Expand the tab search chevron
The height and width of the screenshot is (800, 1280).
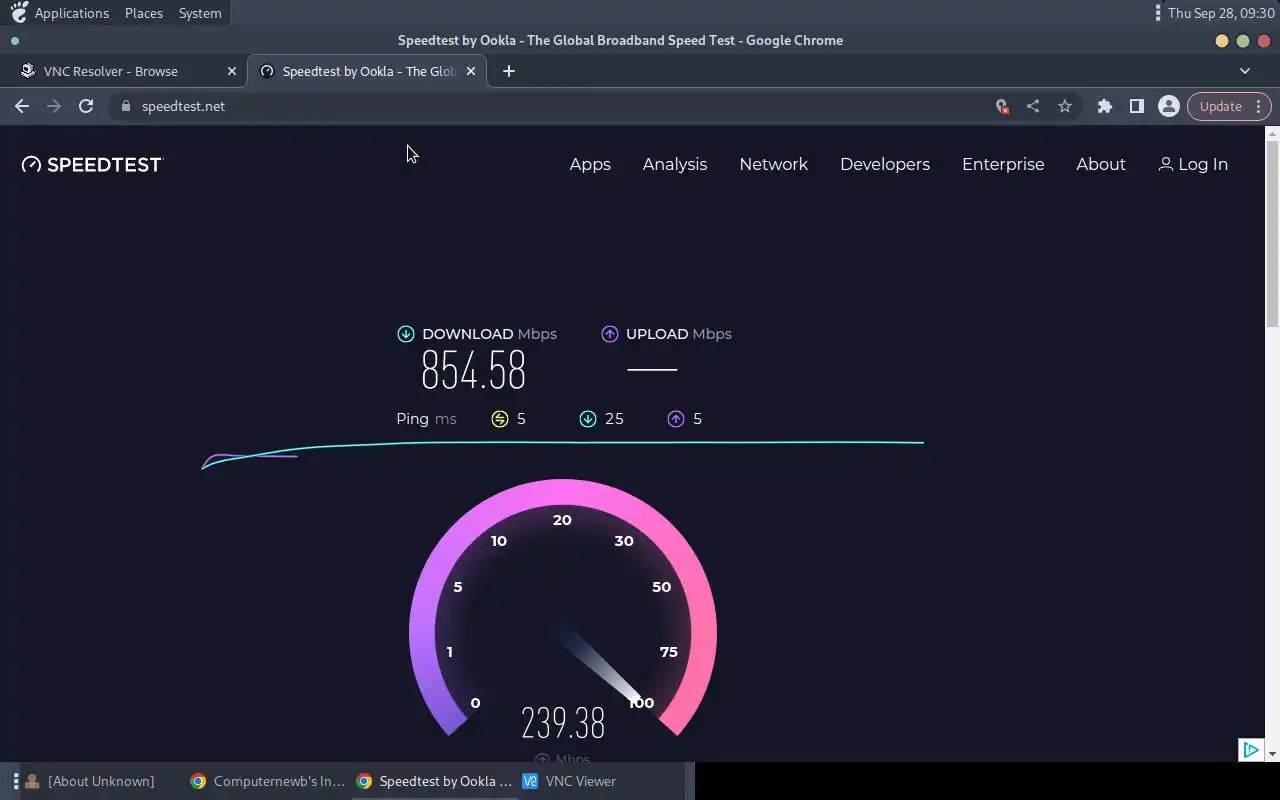click(x=1245, y=71)
